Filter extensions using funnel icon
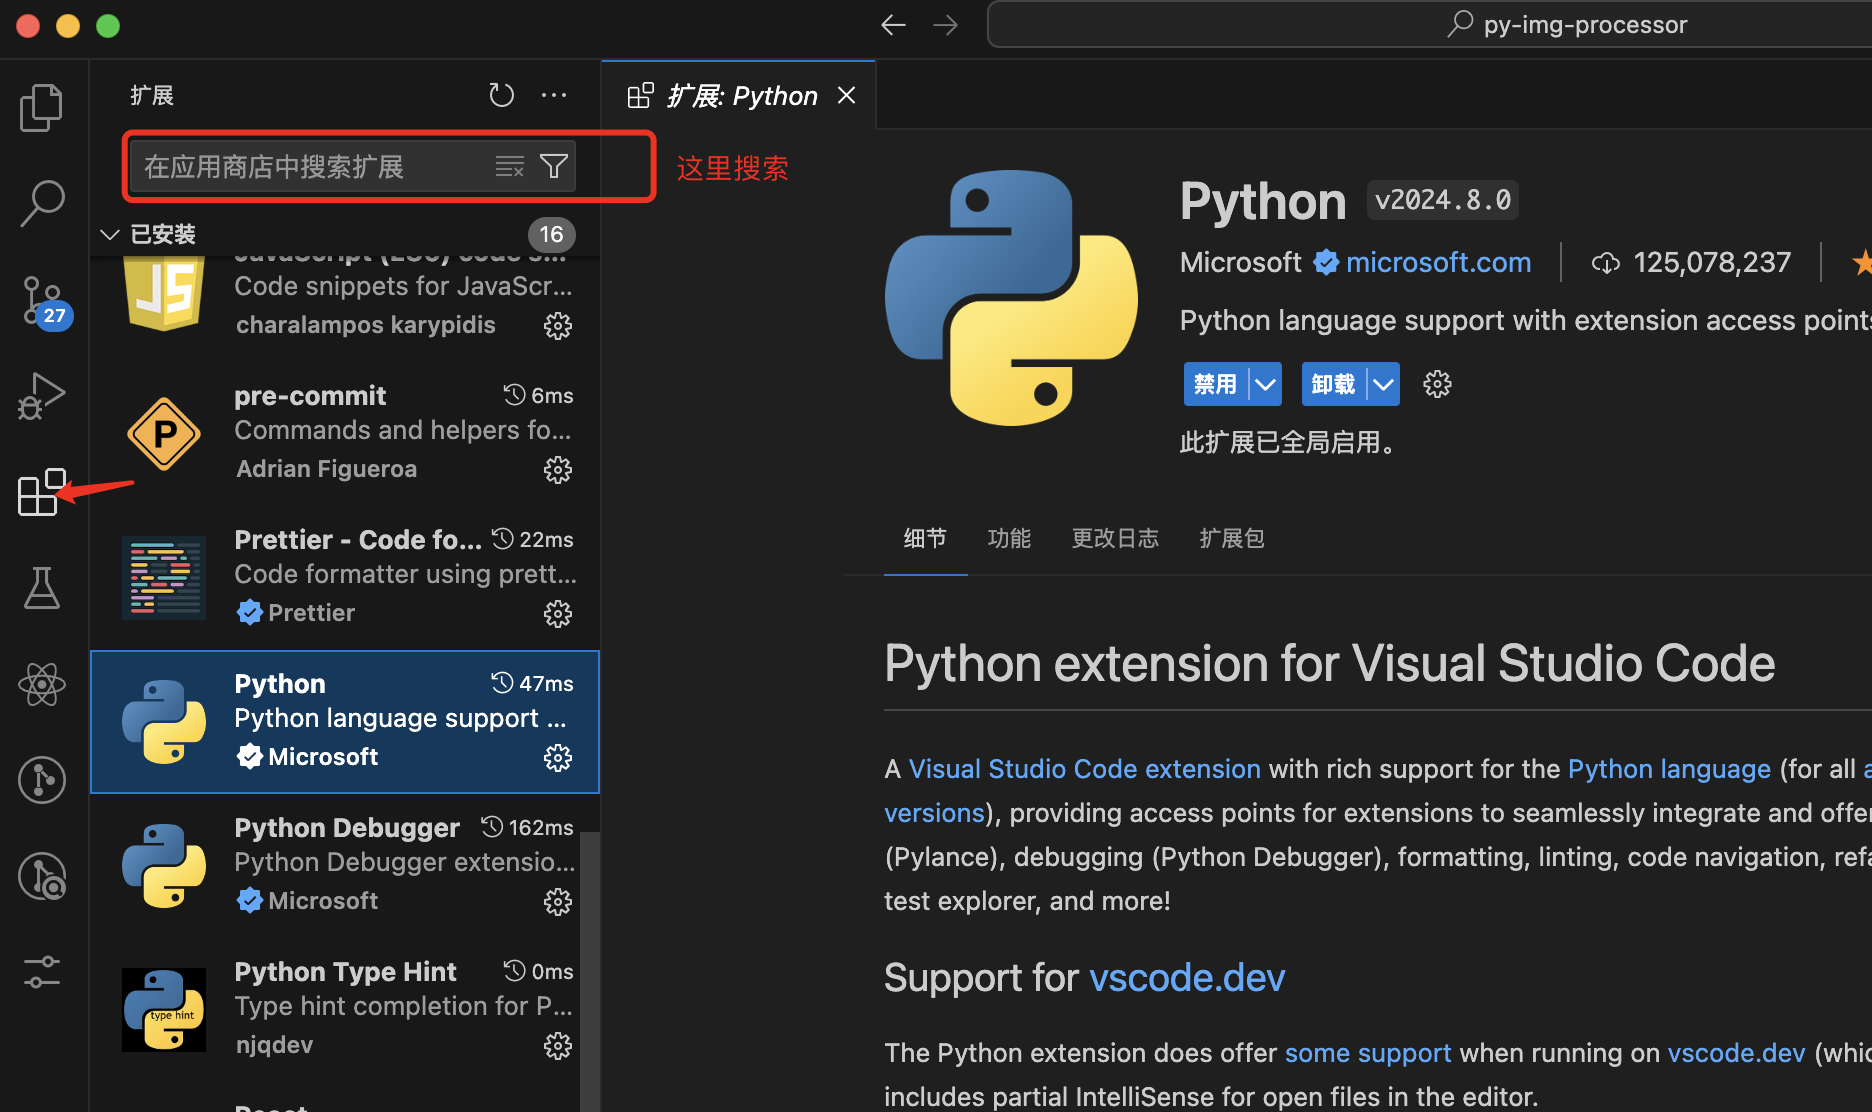Screen dimensions: 1872x1112 554,166
